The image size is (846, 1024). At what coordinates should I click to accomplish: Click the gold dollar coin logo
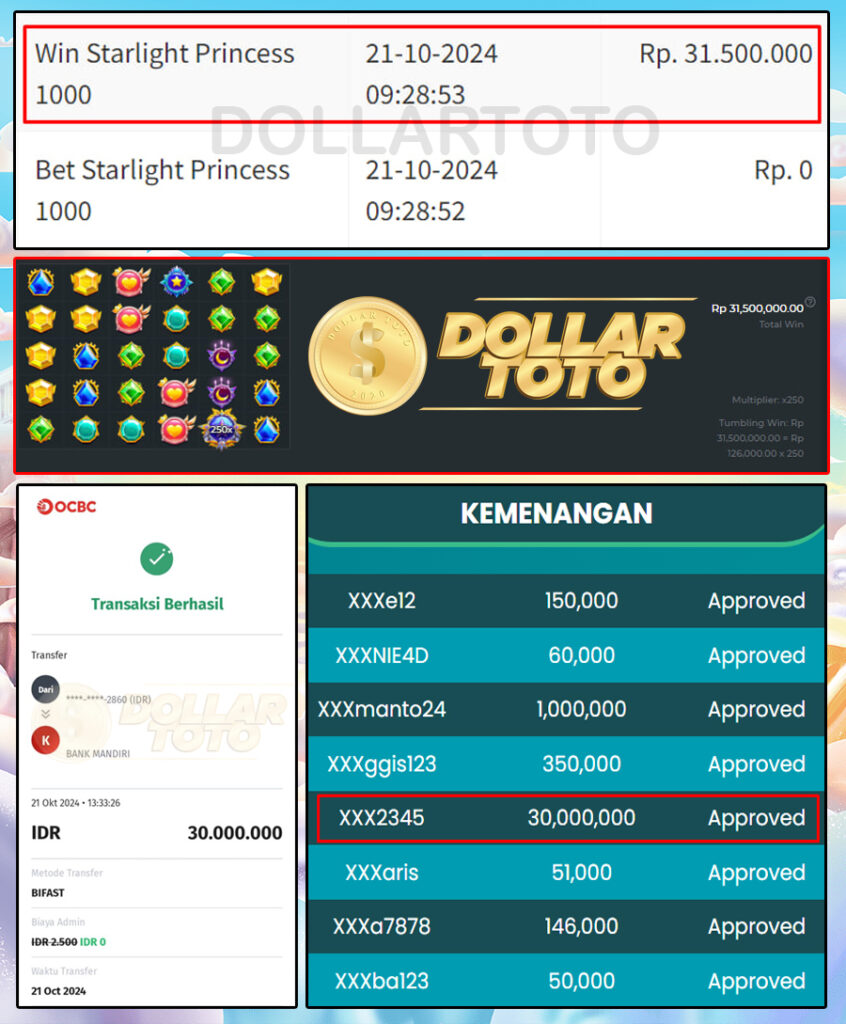[x=368, y=356]
